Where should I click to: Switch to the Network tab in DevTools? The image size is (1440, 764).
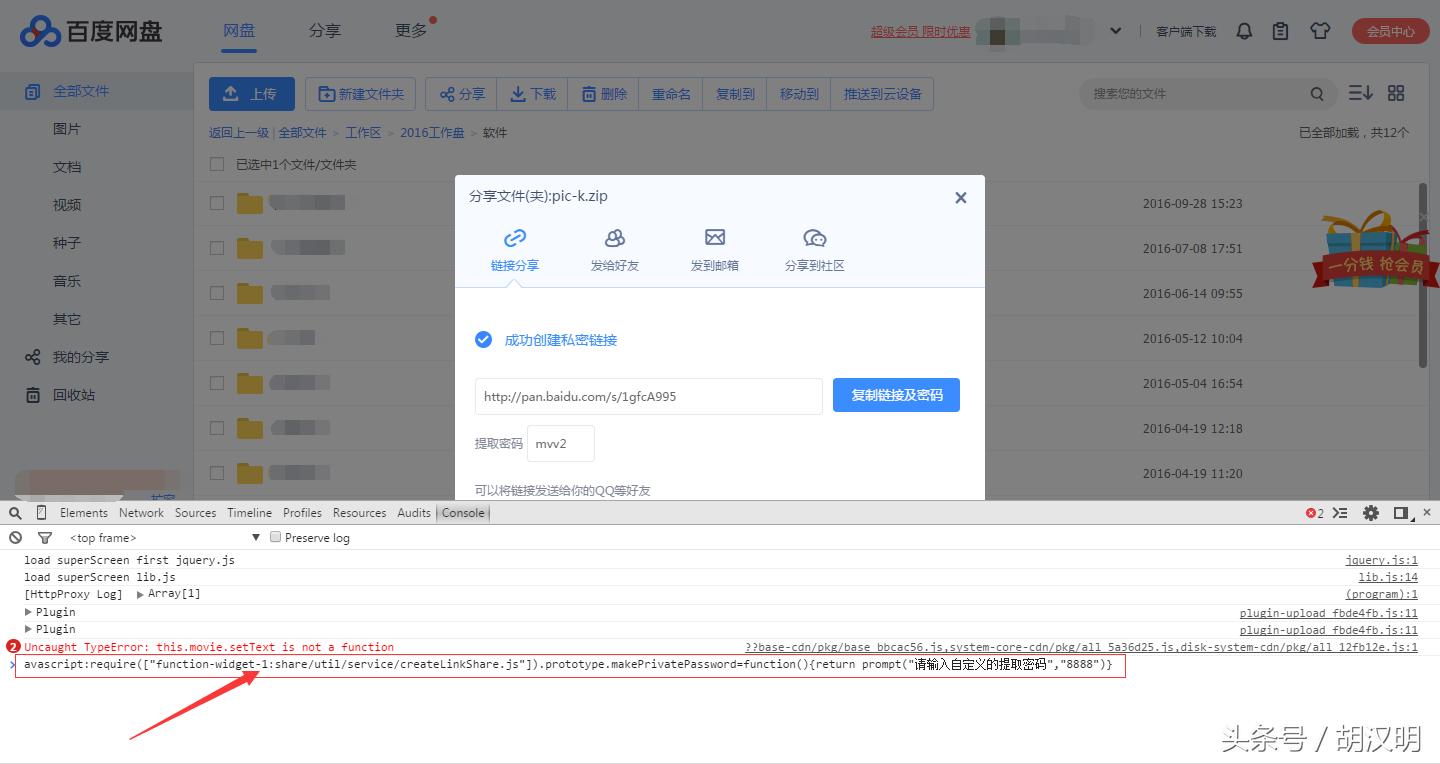tap(141, 512)
